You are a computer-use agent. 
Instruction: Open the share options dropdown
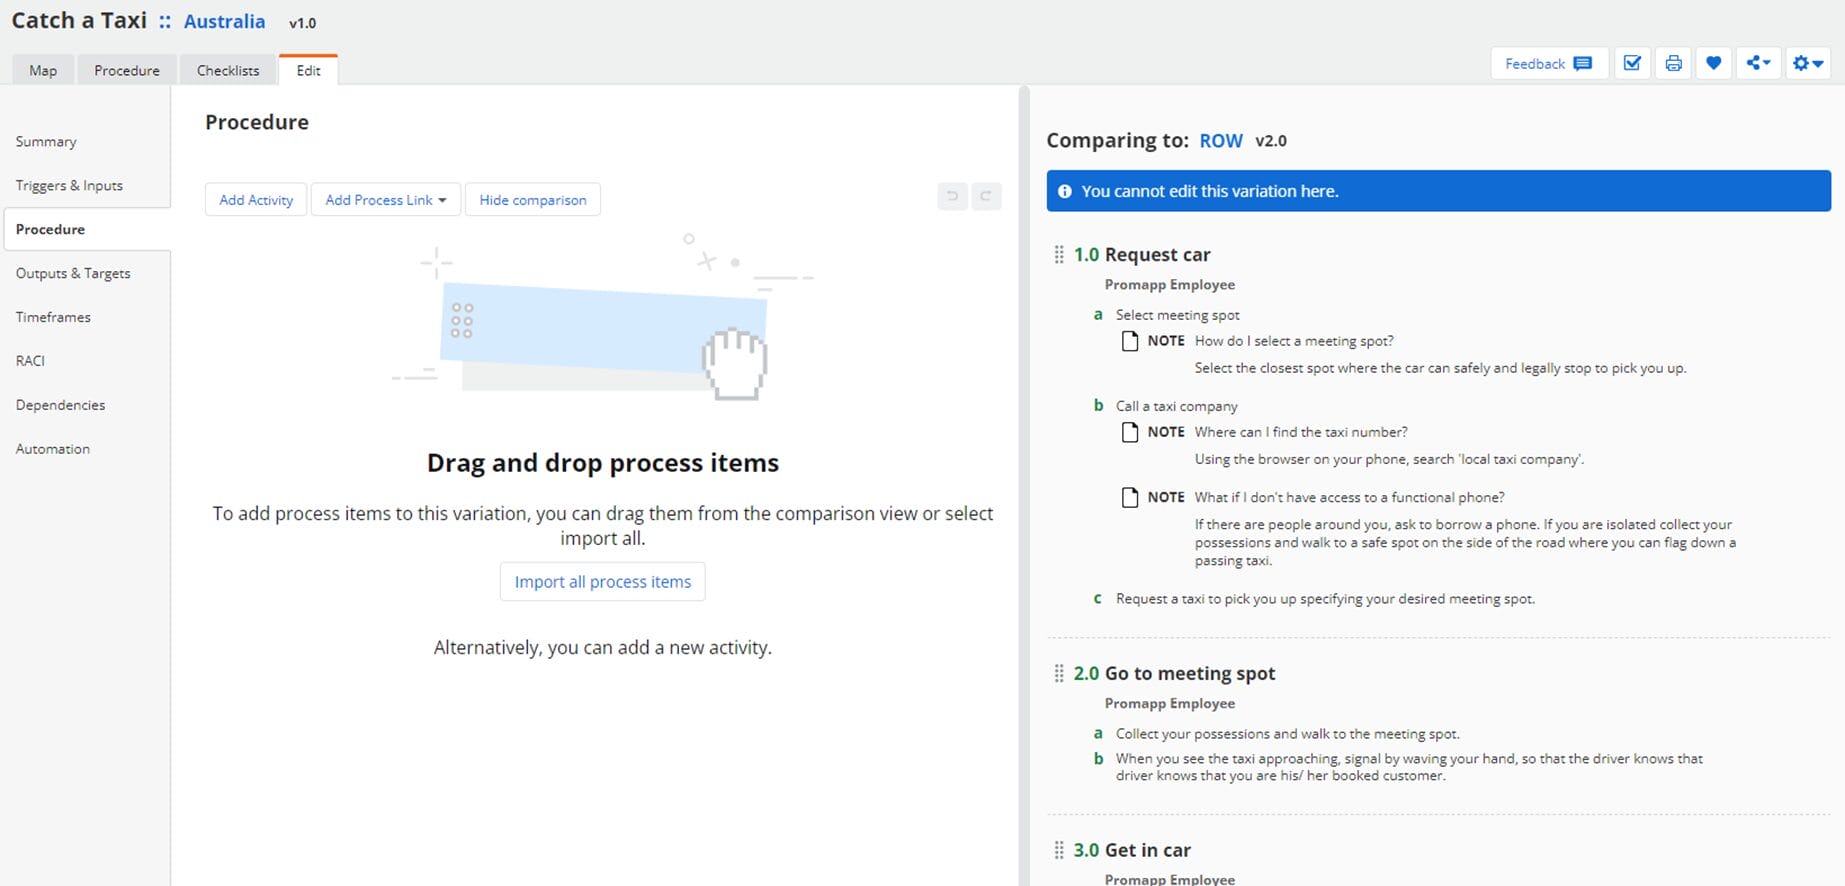coord(1758,64)
